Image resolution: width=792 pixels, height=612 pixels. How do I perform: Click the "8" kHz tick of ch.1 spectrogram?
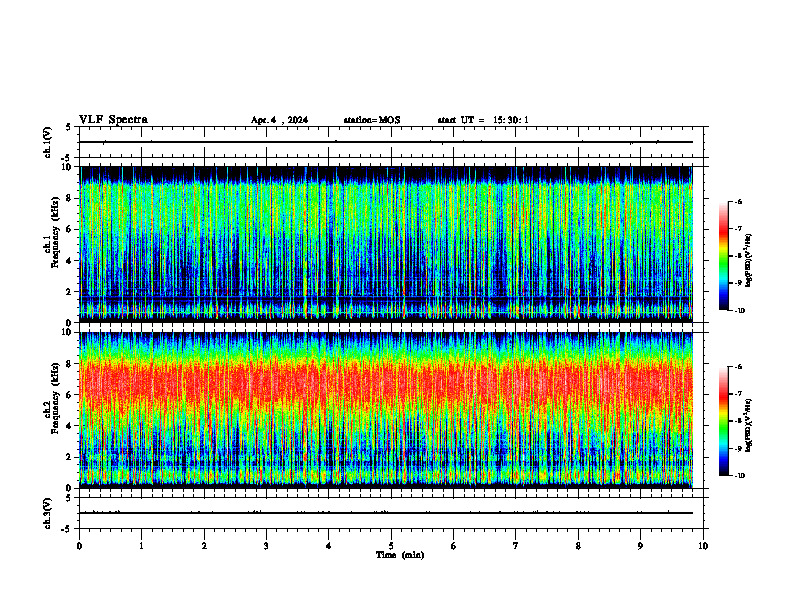point(70,198)
